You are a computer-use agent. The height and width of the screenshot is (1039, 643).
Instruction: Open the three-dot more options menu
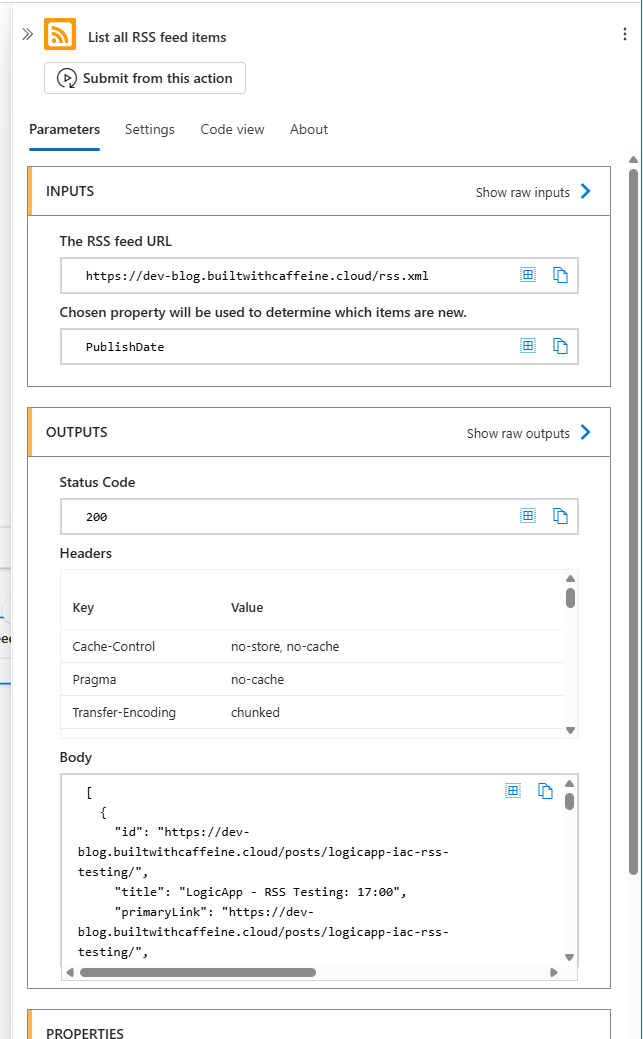click(624, 34)
